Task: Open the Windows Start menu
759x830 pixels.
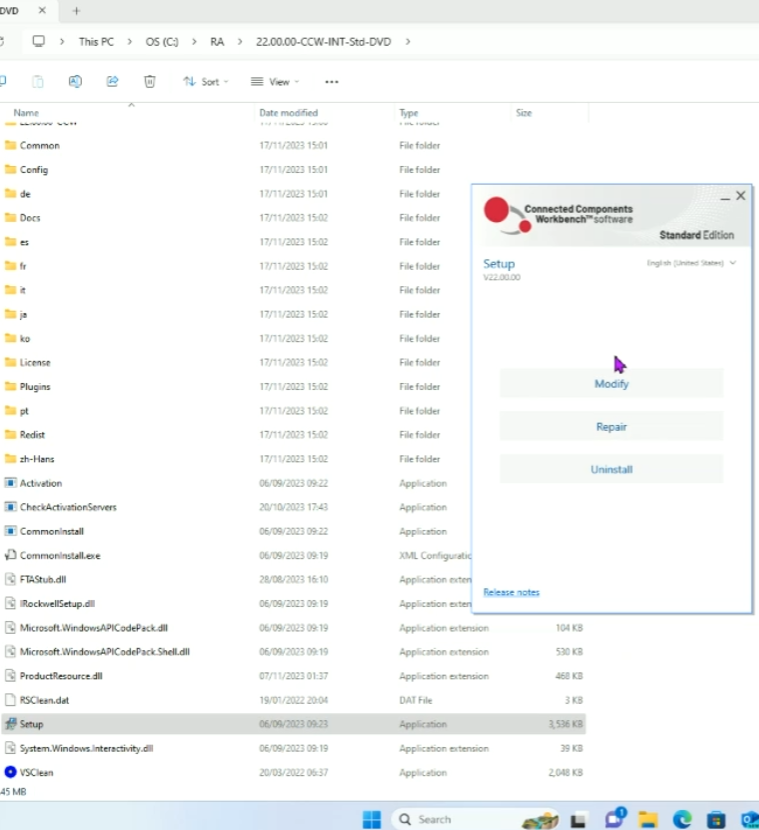Action: (x=372, y=819)
